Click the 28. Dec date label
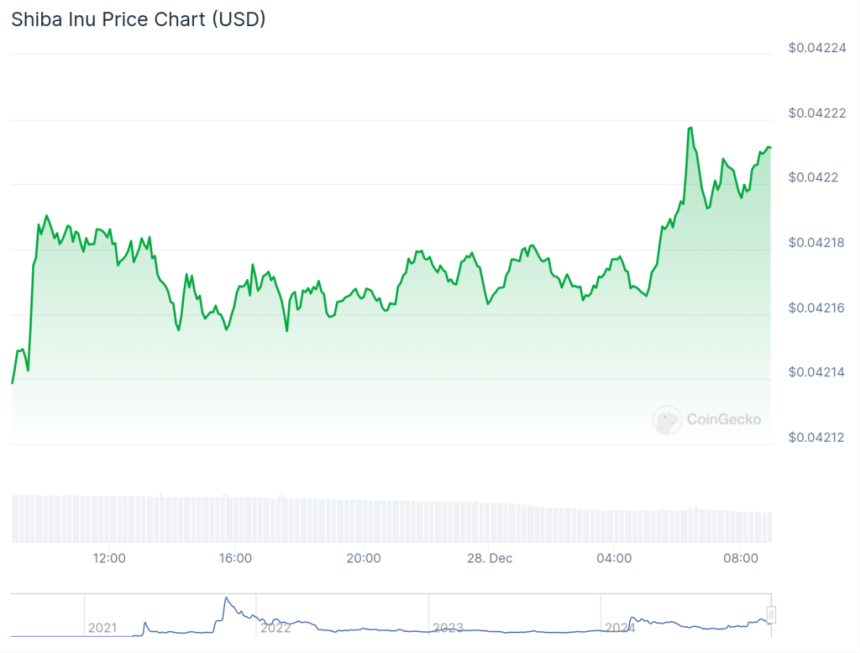 pyautogui.click(x=488, y=558)
